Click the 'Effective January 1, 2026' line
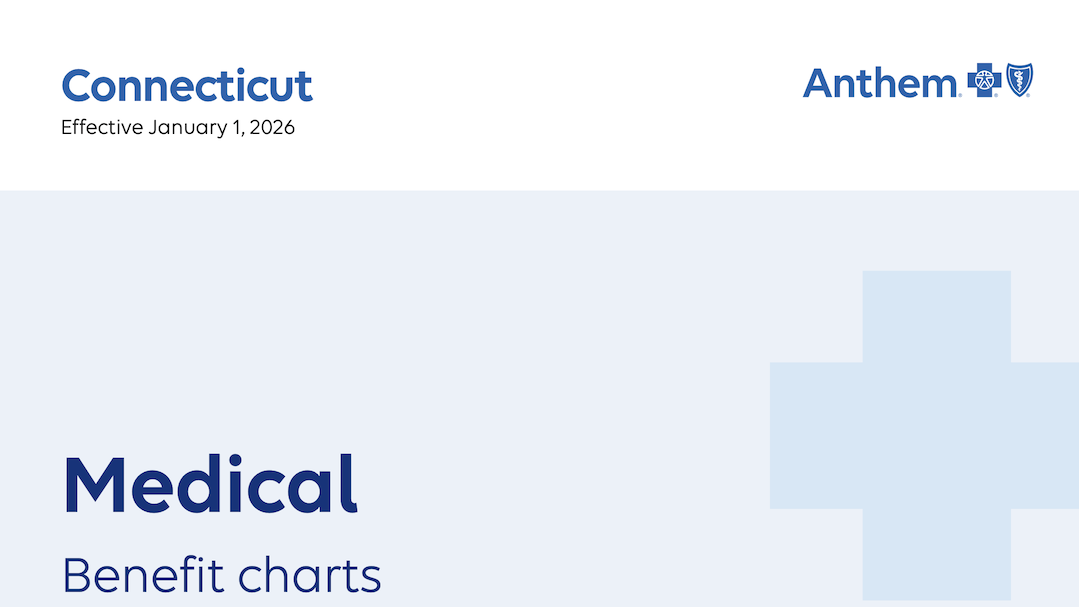Viewport: 1079px width, 607px height. (x=178, y=128)
